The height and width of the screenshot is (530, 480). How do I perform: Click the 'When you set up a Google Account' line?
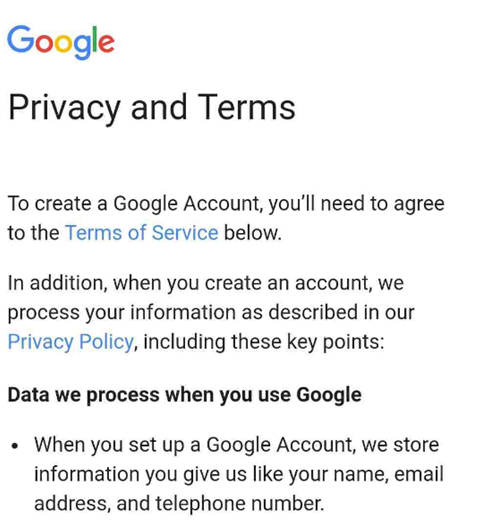(237, 445)
